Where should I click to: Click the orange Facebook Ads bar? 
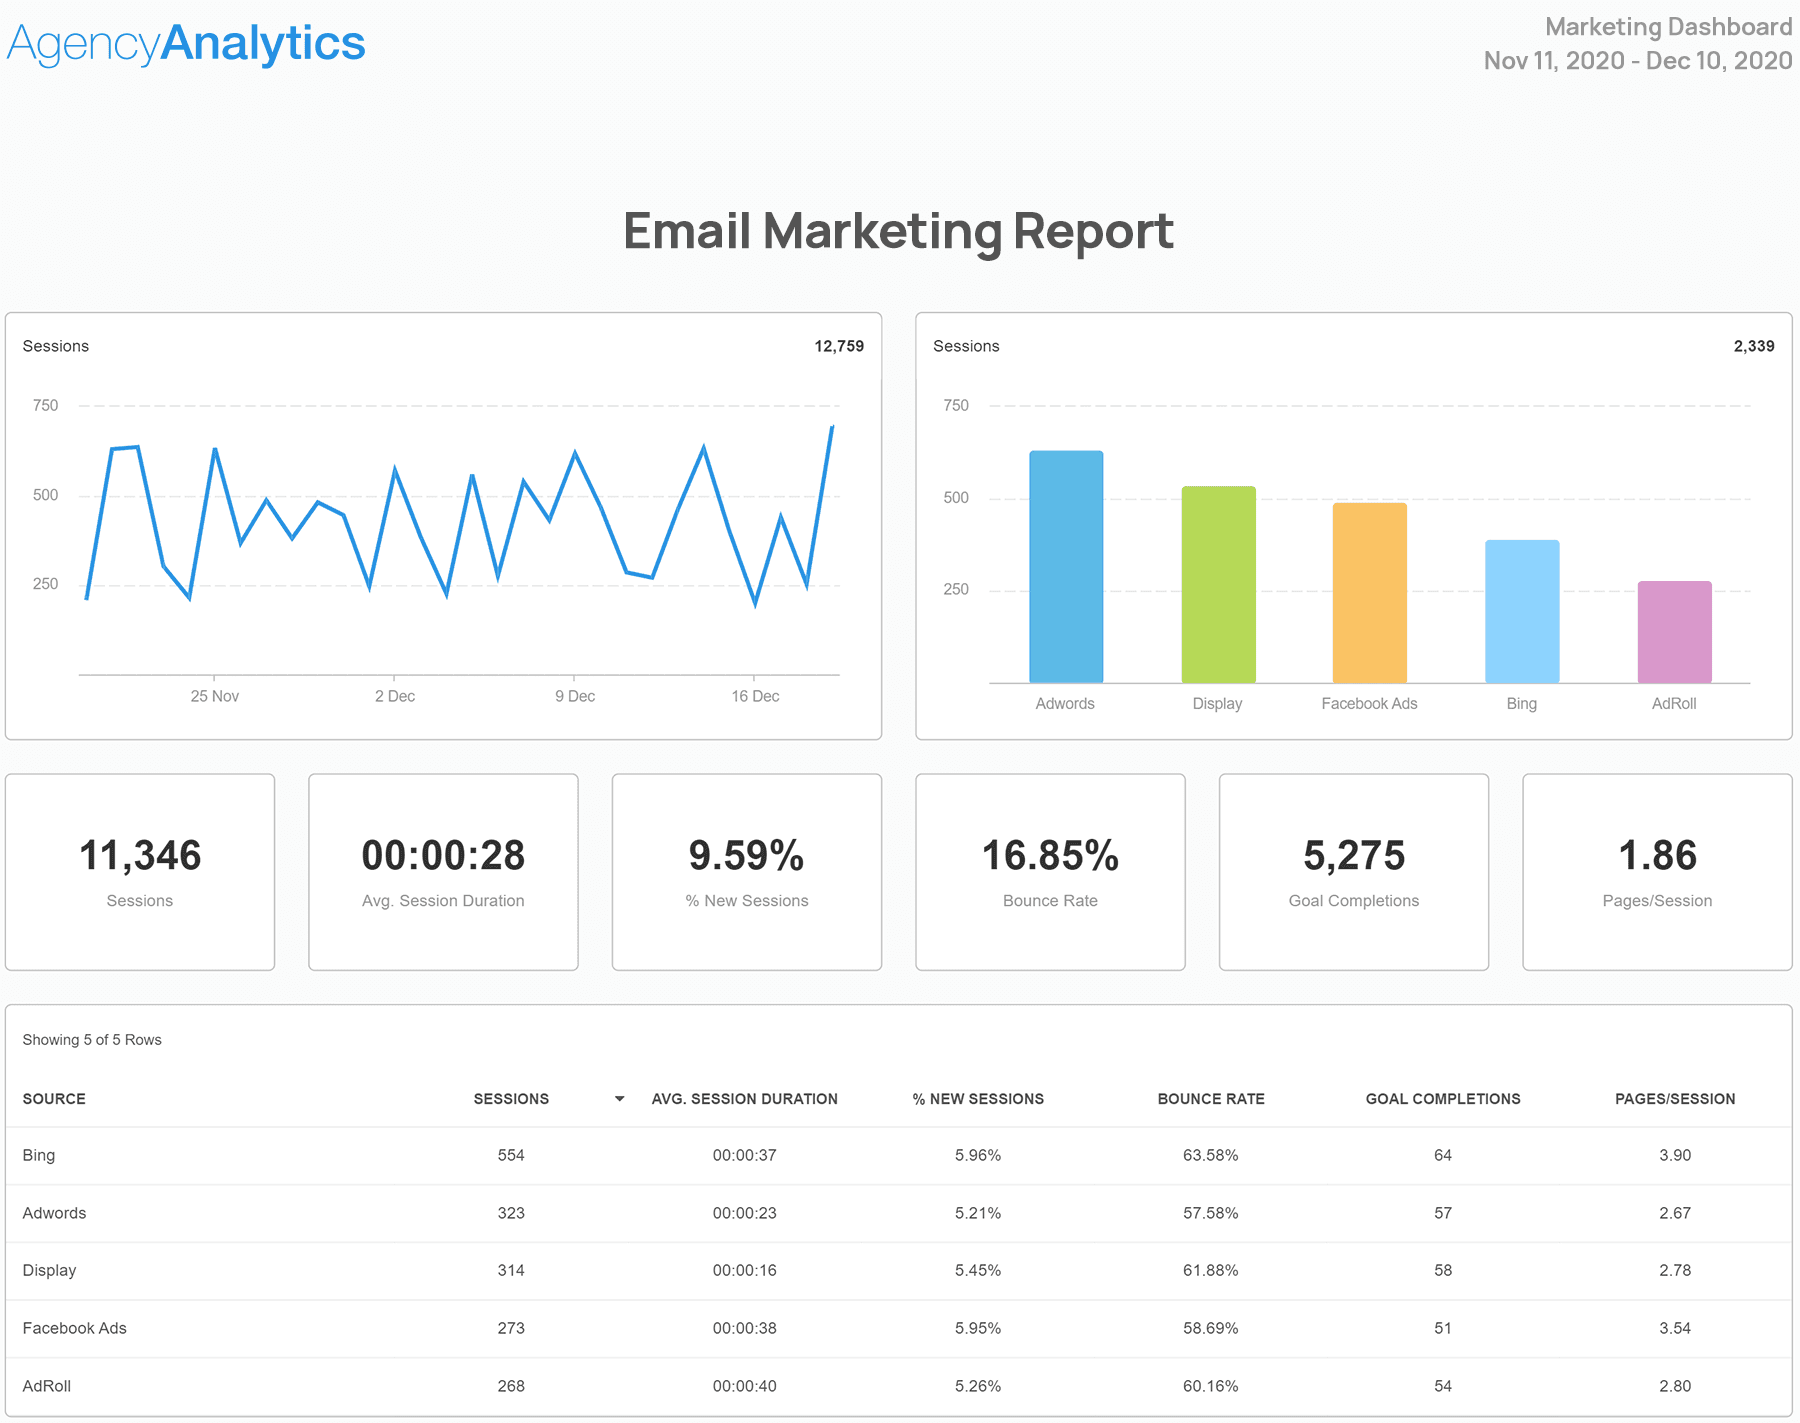pos(1369,593)
